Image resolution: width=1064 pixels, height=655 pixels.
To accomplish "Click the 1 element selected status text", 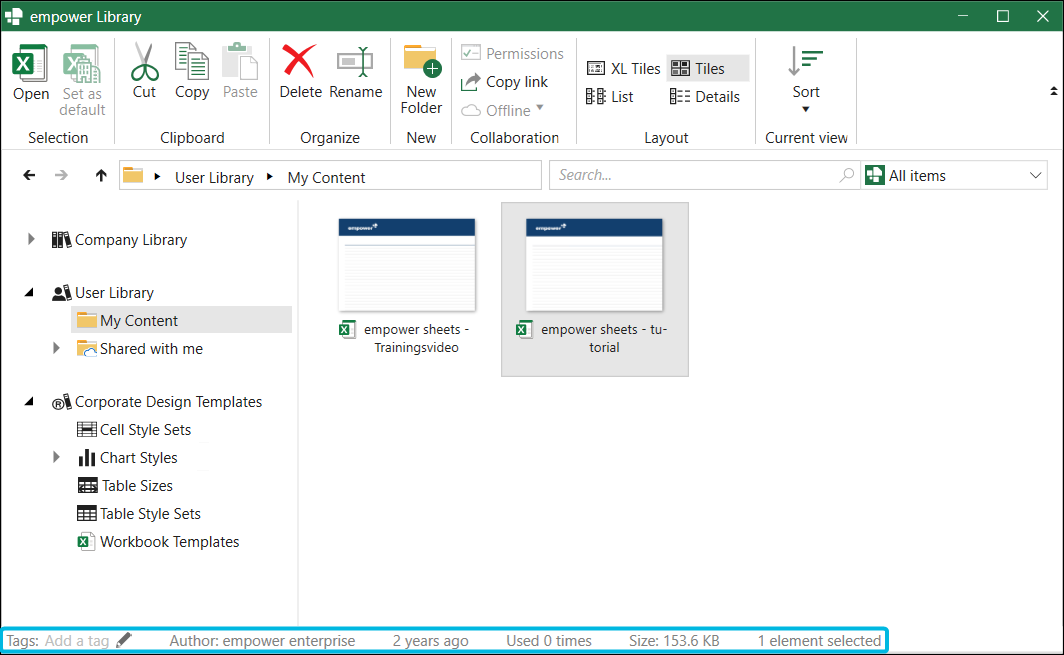I will pos(819,641).
